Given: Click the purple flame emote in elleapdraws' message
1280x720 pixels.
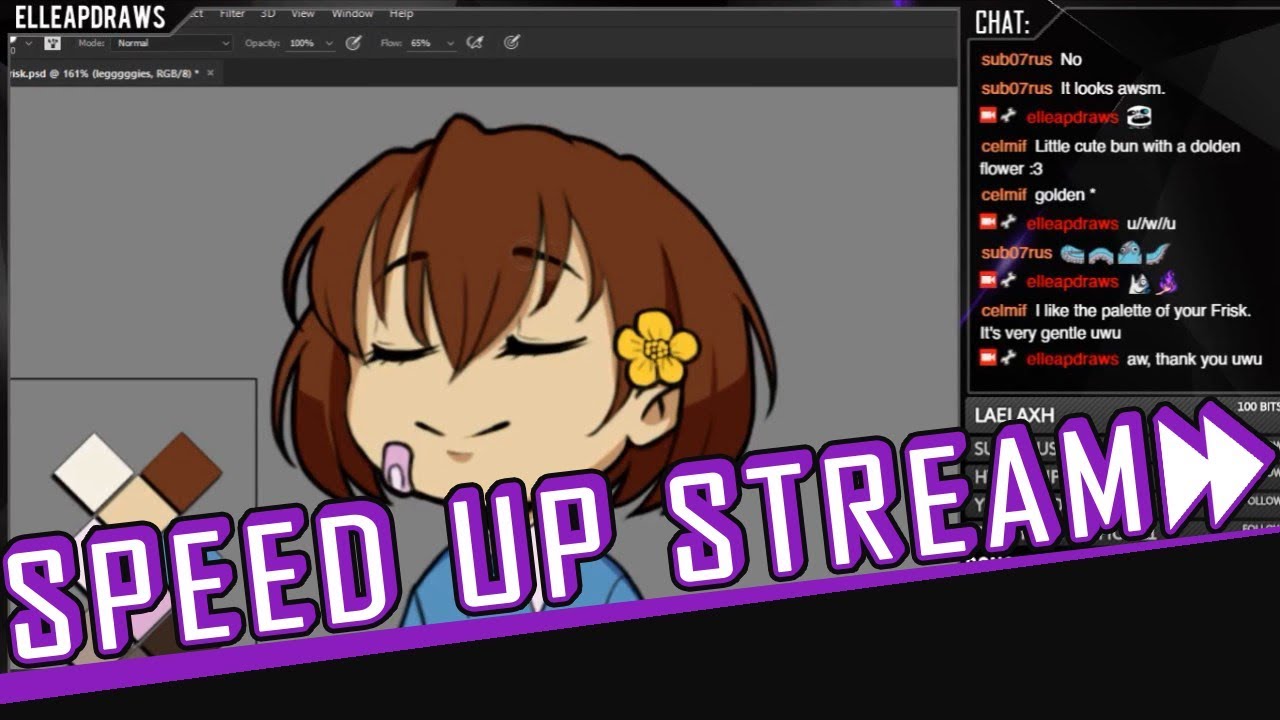Looking at the screenshot, I should pos(1166,282).
